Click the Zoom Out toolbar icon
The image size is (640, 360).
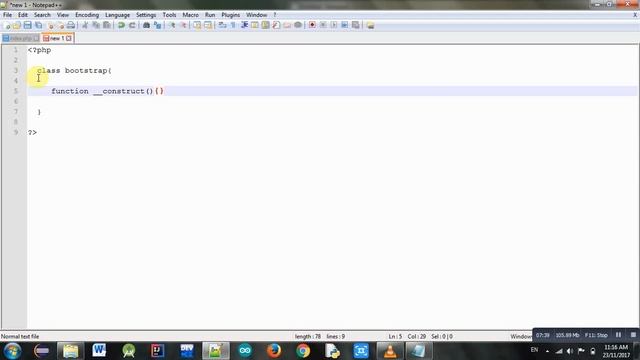point(183,25)
